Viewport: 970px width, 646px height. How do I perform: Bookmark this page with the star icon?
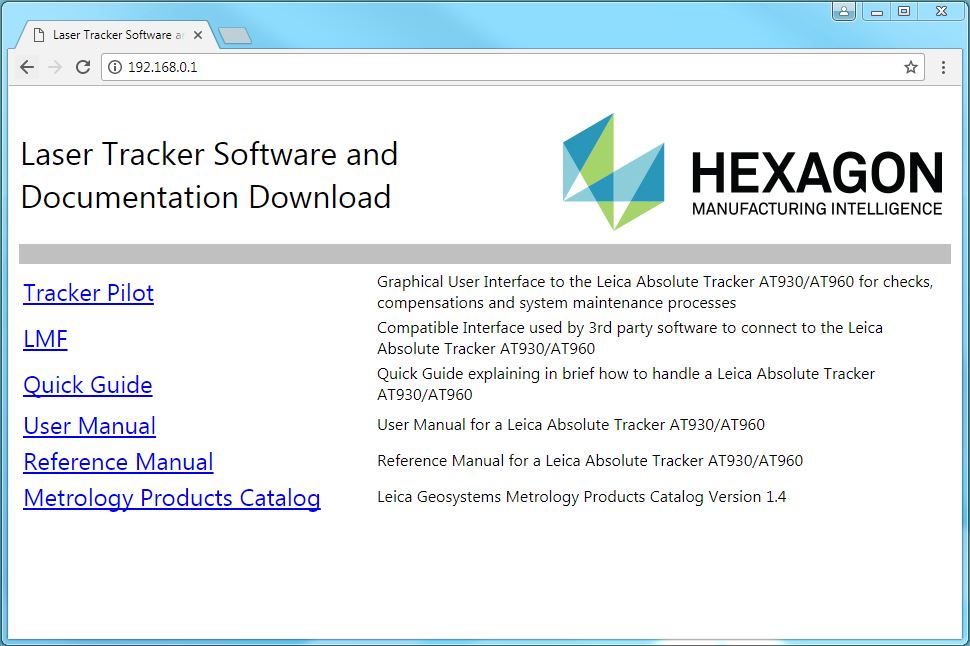click(911, 67)
